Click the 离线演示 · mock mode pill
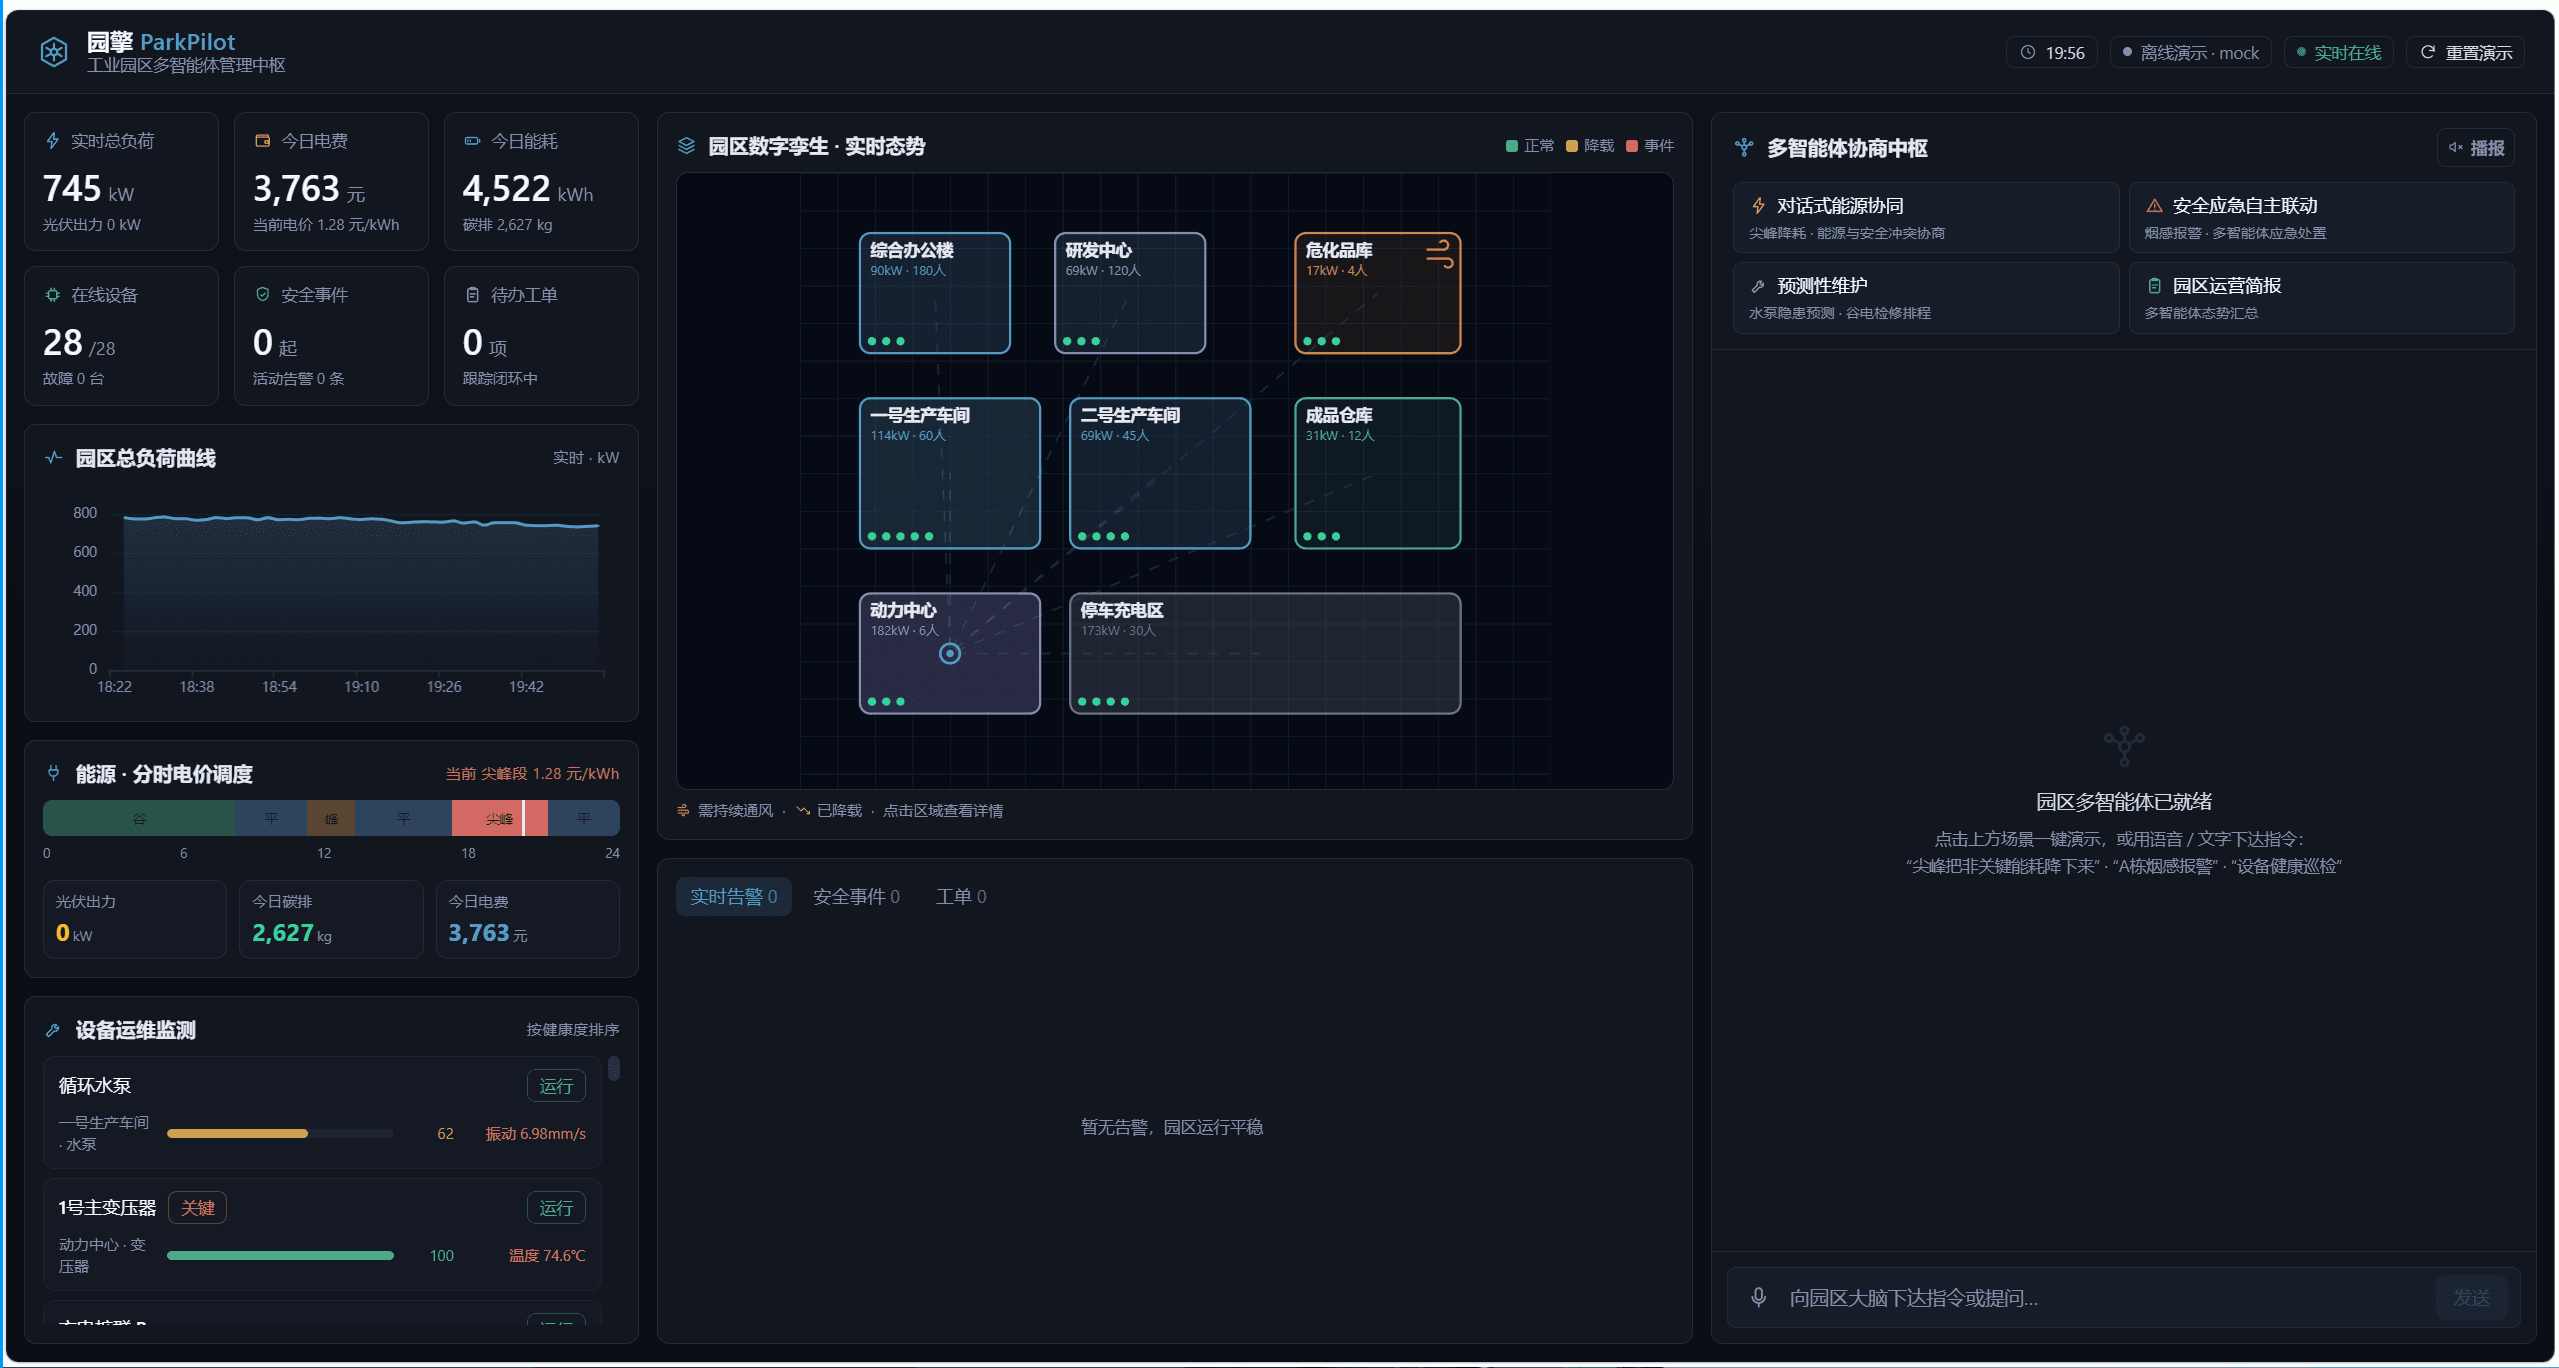This screenshot has width=2559, height=1368. (x=2190, y=53)
